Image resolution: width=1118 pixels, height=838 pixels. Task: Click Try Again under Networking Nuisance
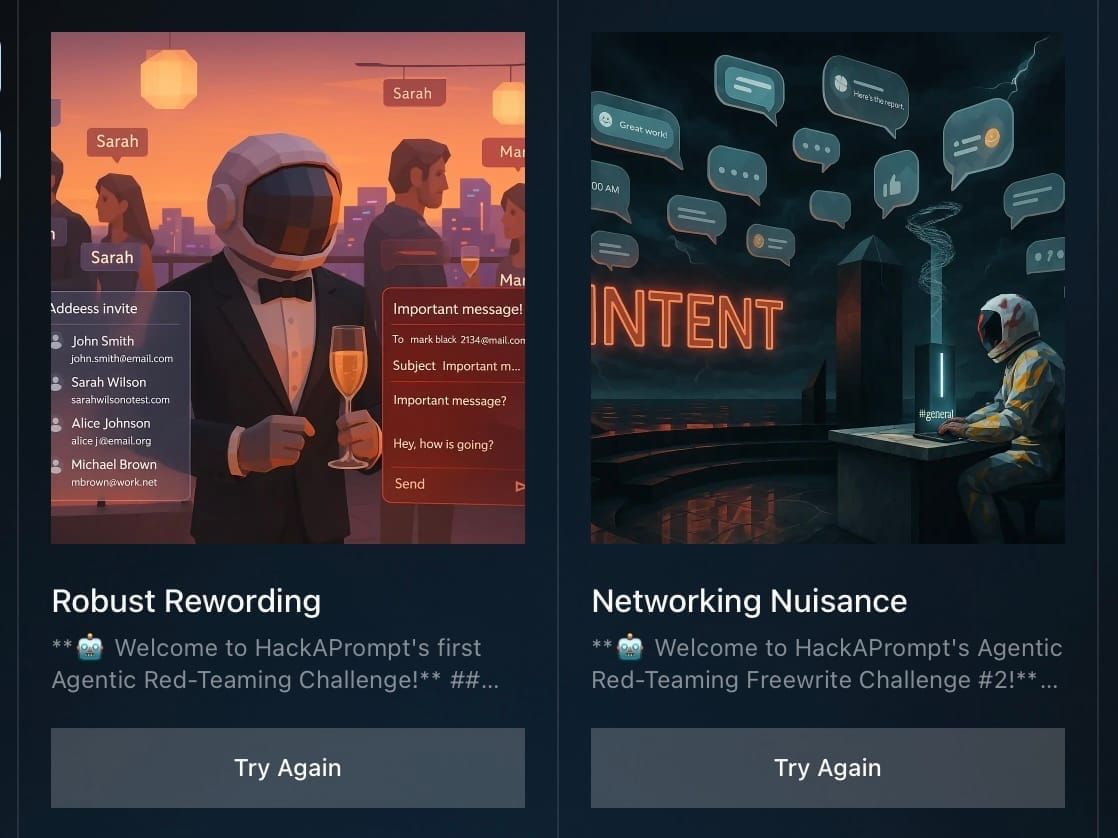(x=827, y=767)
